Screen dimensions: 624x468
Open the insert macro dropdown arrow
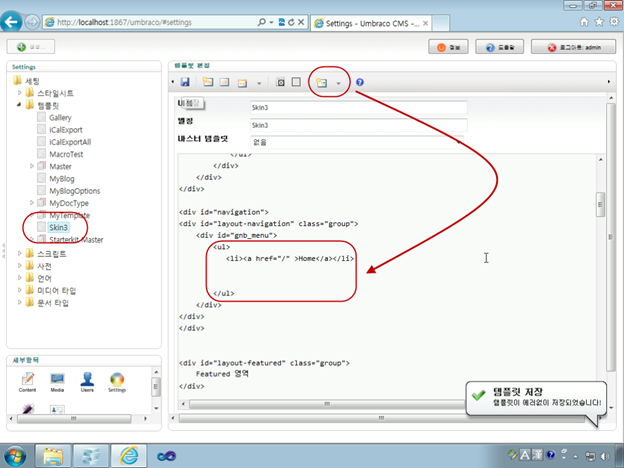339,83
